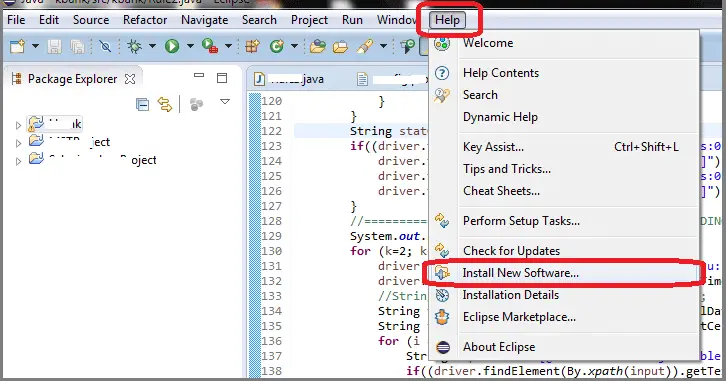The height and width of the screenshot is (381, 726).
Task: Click the Collapse All icon in Package Explorer
Action: (143, 105)
